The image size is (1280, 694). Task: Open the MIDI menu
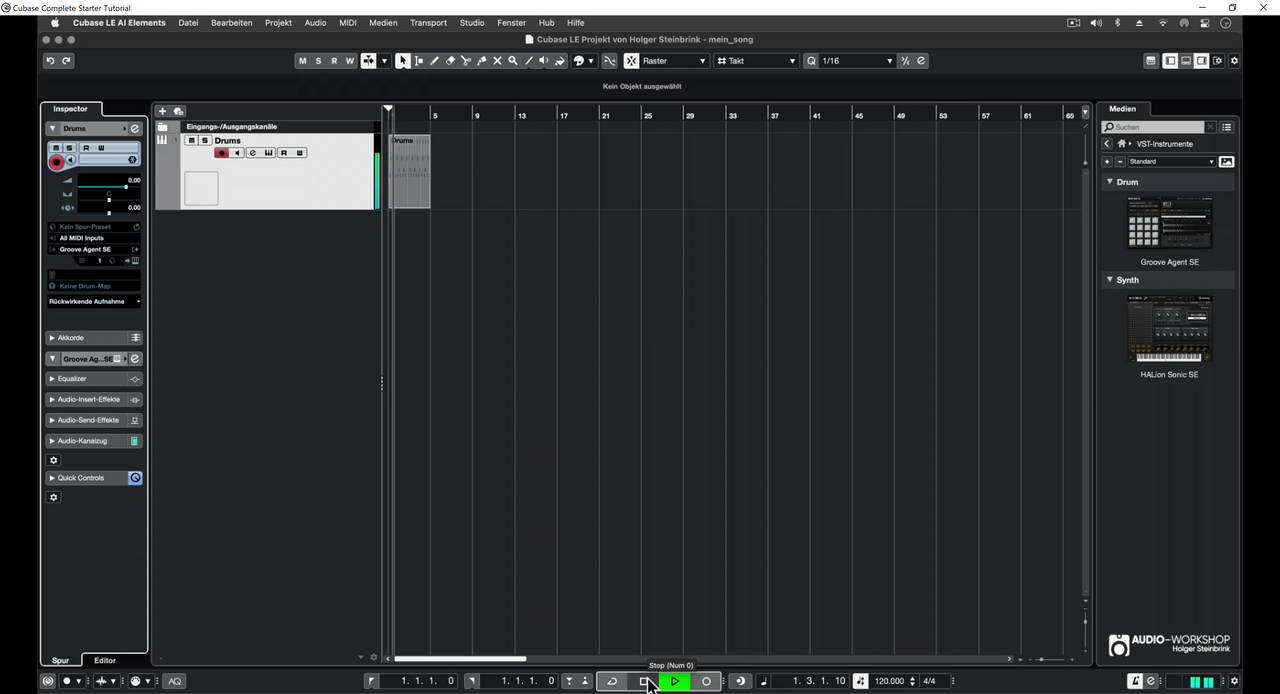(348, 23)
